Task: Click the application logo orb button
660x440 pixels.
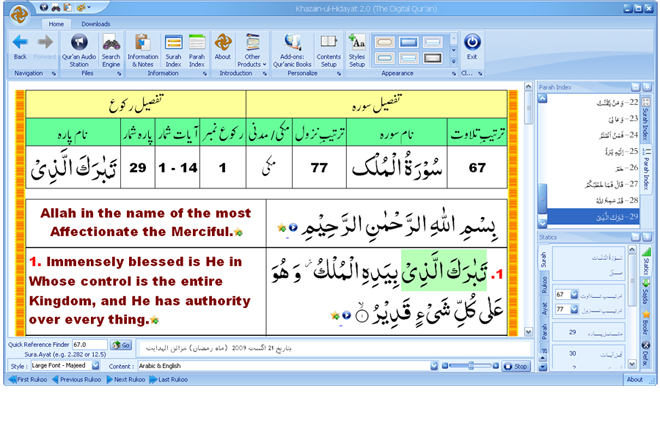Action: [x=19, y=15]
